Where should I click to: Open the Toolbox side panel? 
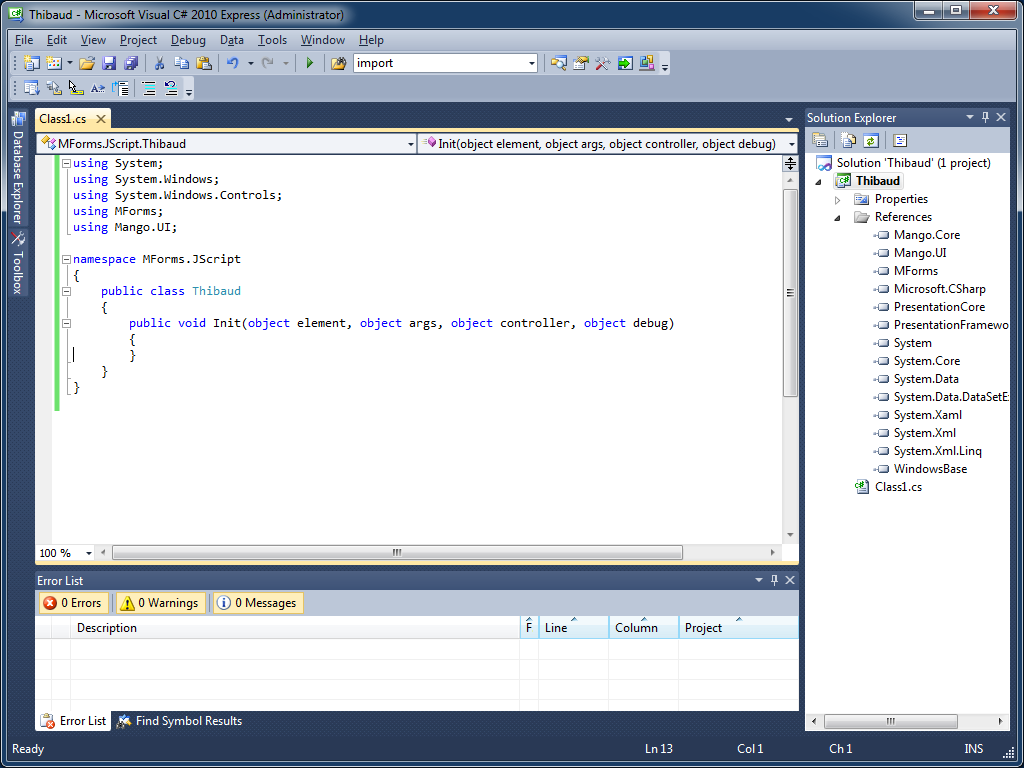(17, 264)
